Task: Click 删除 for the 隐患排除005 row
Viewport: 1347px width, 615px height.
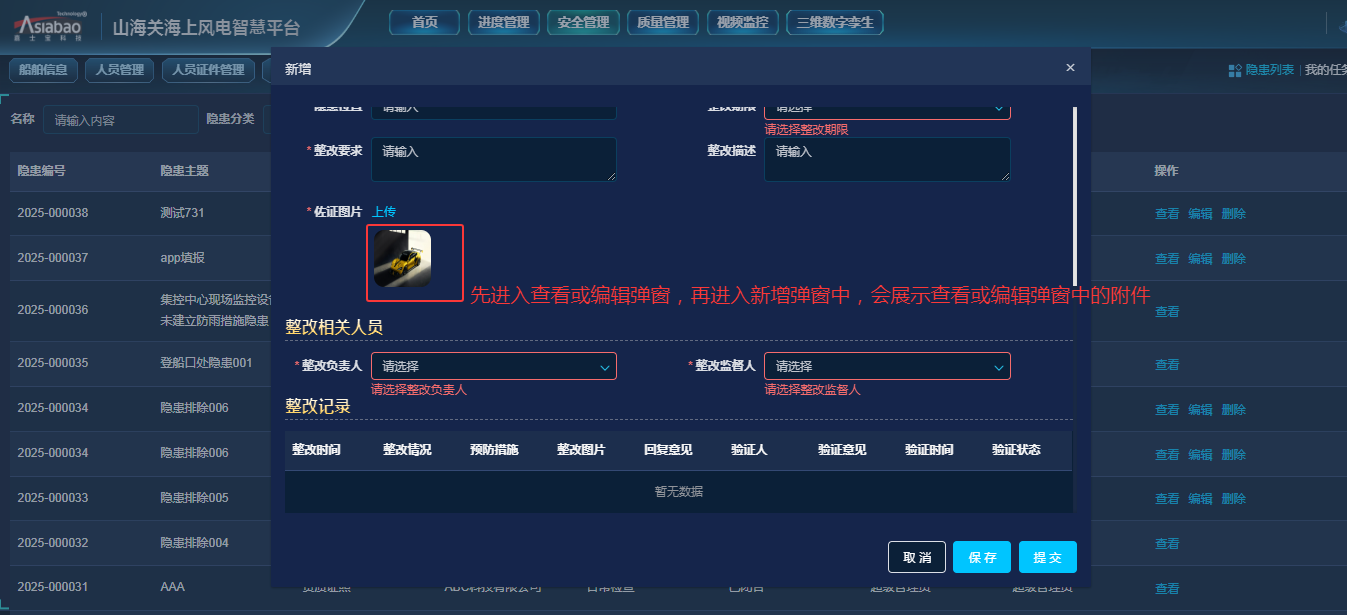Action: (1234, 498)
